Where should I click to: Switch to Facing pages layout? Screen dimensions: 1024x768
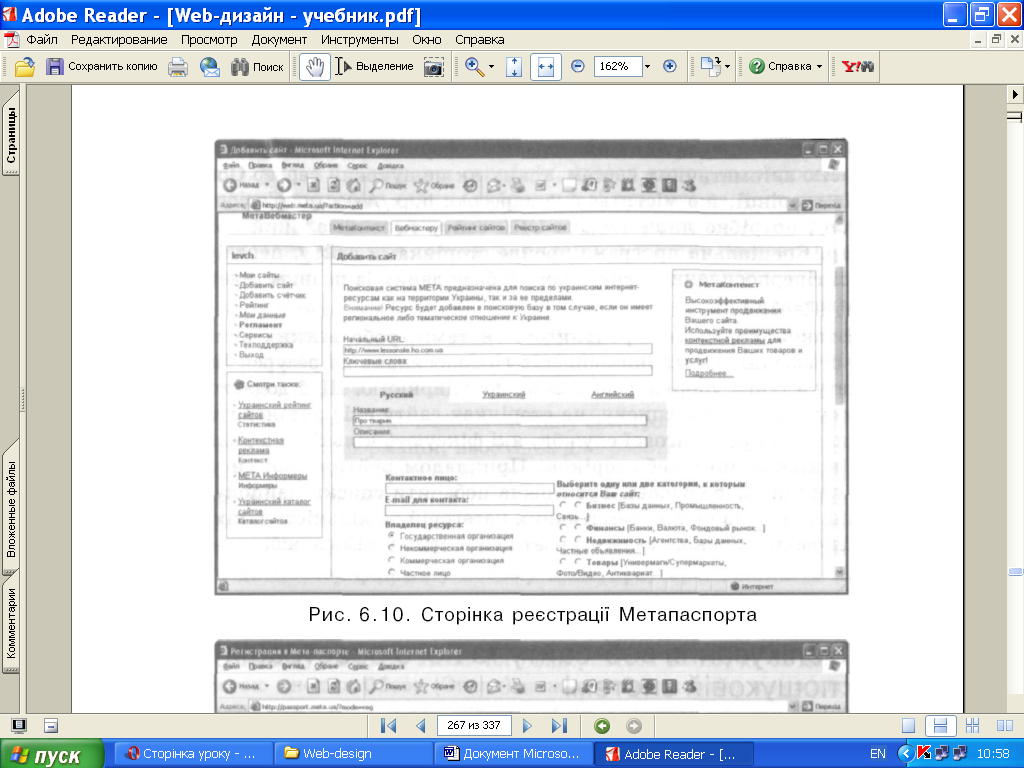pos(1005,726)
